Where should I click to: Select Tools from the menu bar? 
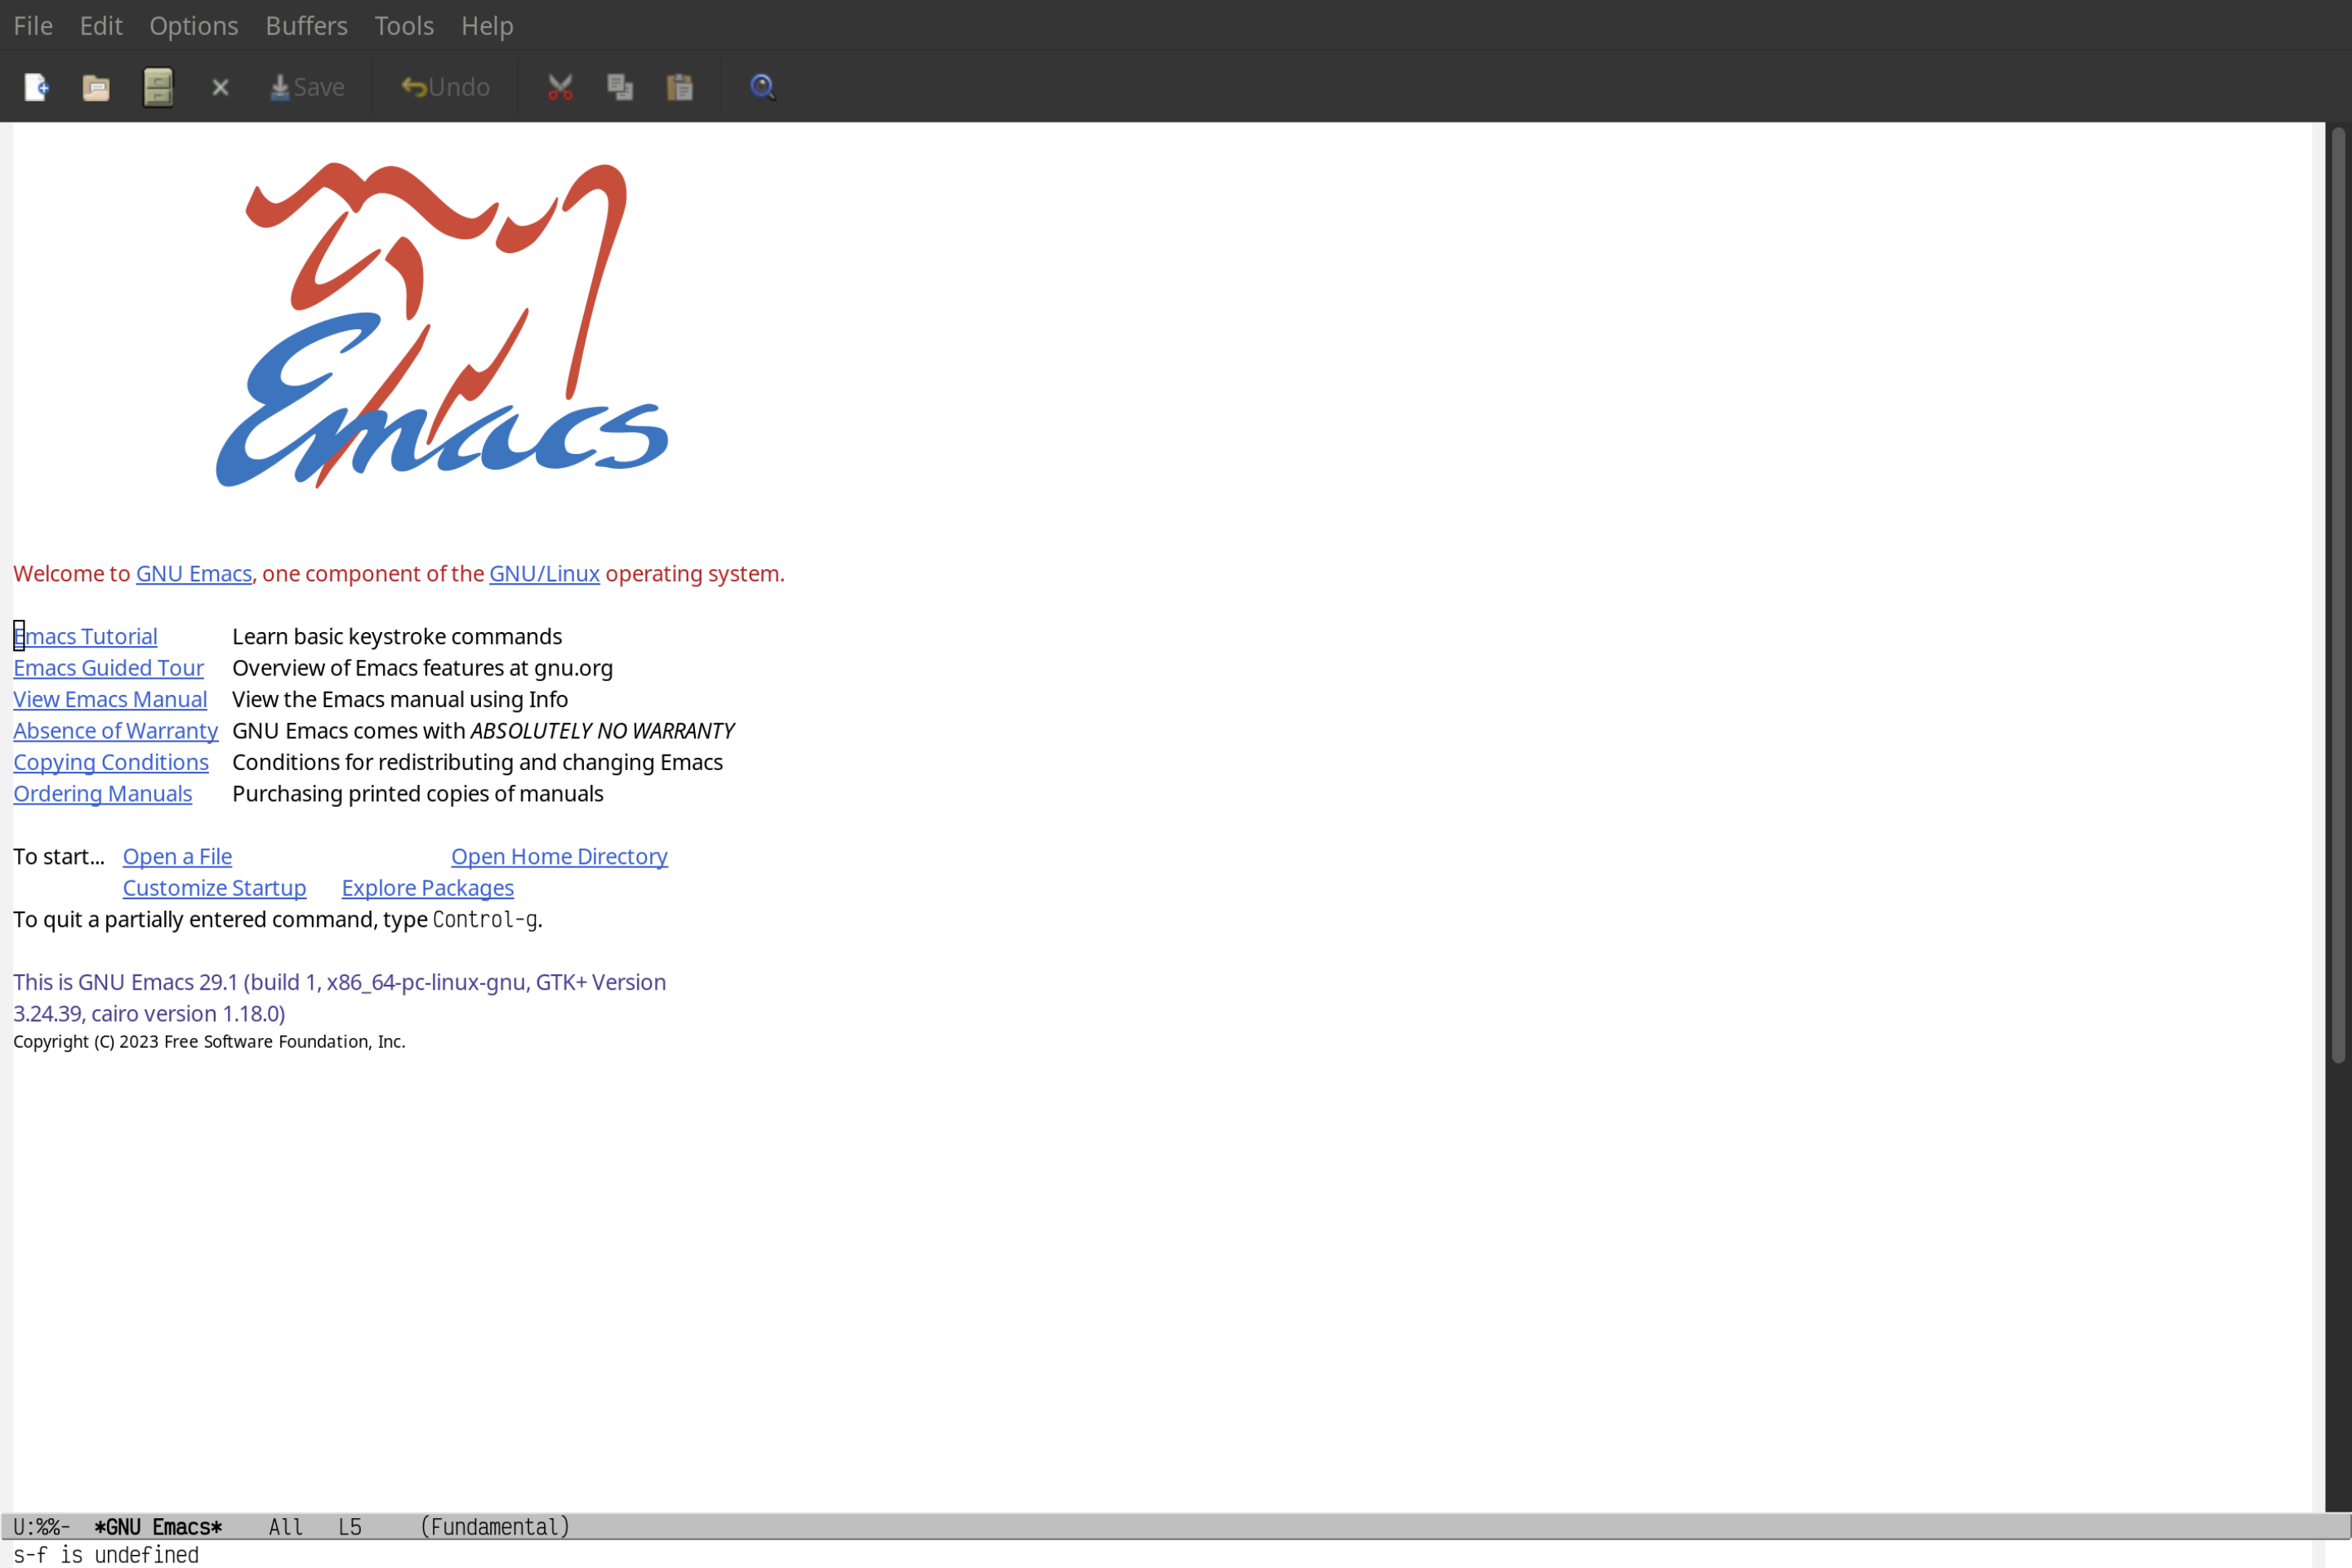coord(404,24)
